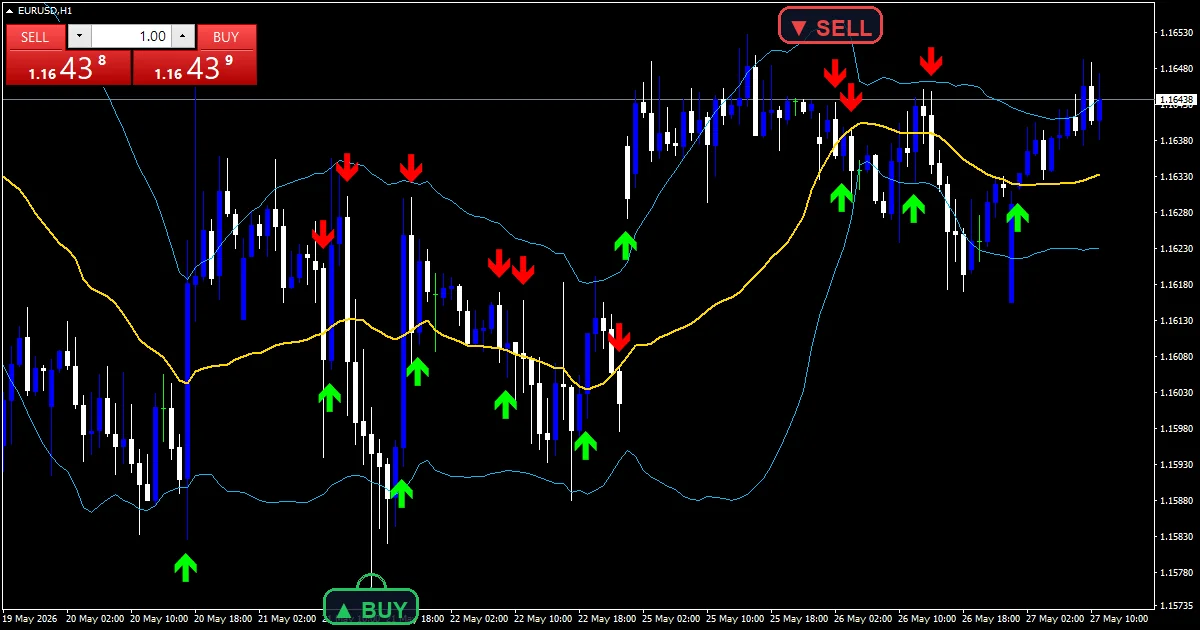
Task: Click the 1.15735 price axis label
Action: tap(1176, 606)
